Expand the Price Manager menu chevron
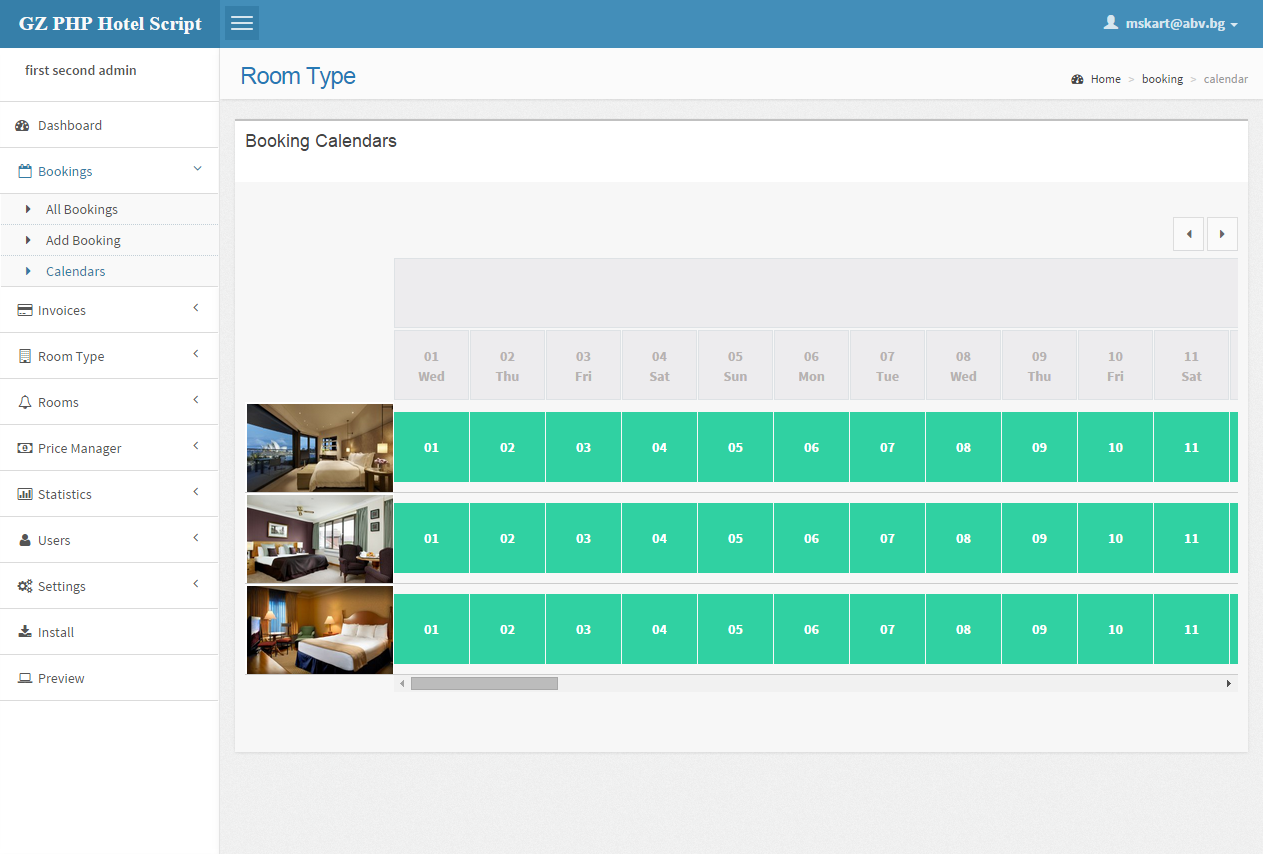This screenshot has height=854, width=1263. pyautogui.click(x=196, y=446)
